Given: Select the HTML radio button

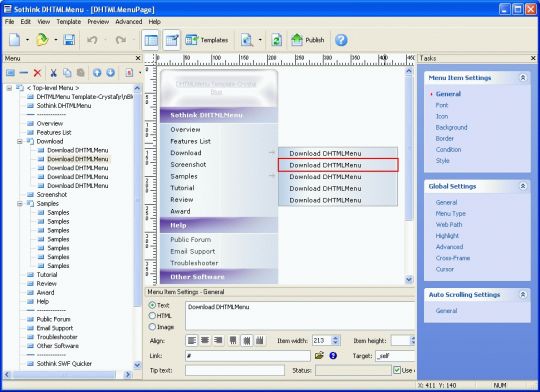Looking at the screenshot, I should tap(152, 316).
